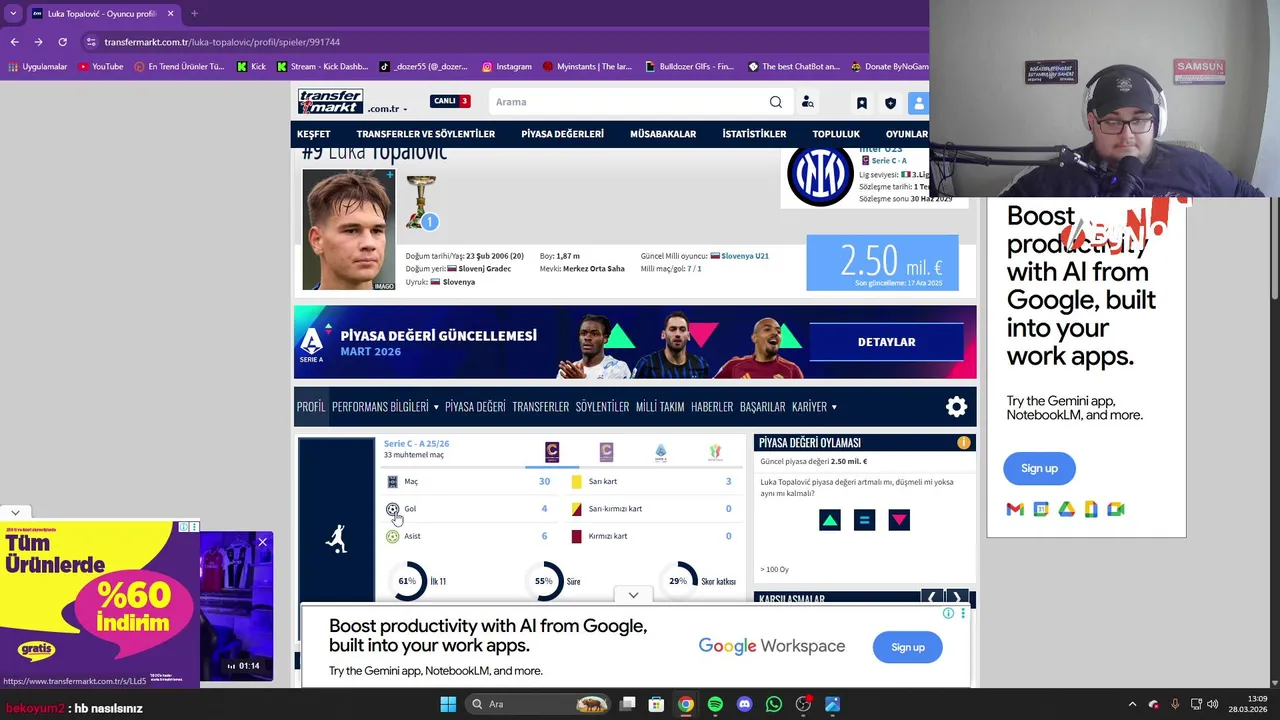Go to previous KARŞILAŞMALAR item
Viewport: 1280px width, 720px height.
(x=932, y=598)
